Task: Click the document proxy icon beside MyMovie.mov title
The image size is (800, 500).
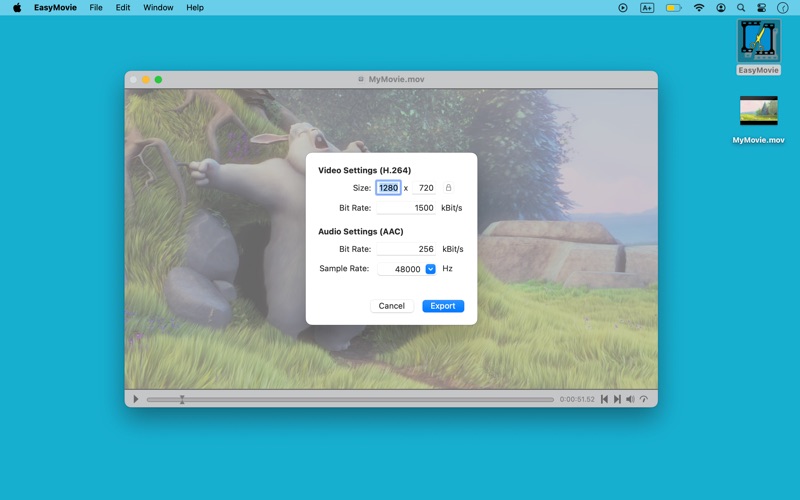Action: pyautogui.click(x=361, y=79)
